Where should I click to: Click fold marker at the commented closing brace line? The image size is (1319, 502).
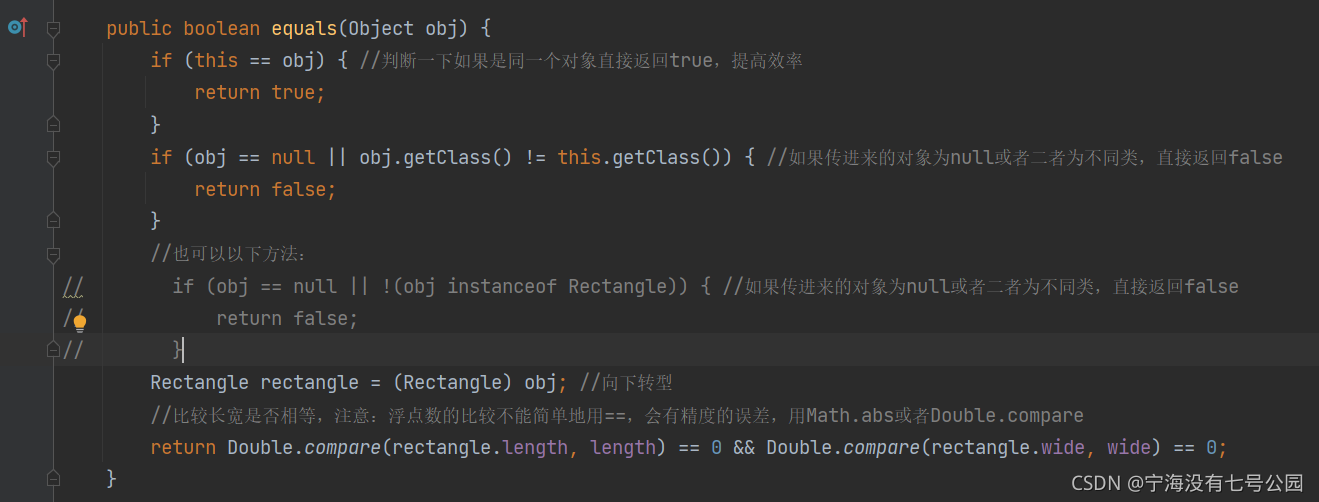tap(53, 350)
